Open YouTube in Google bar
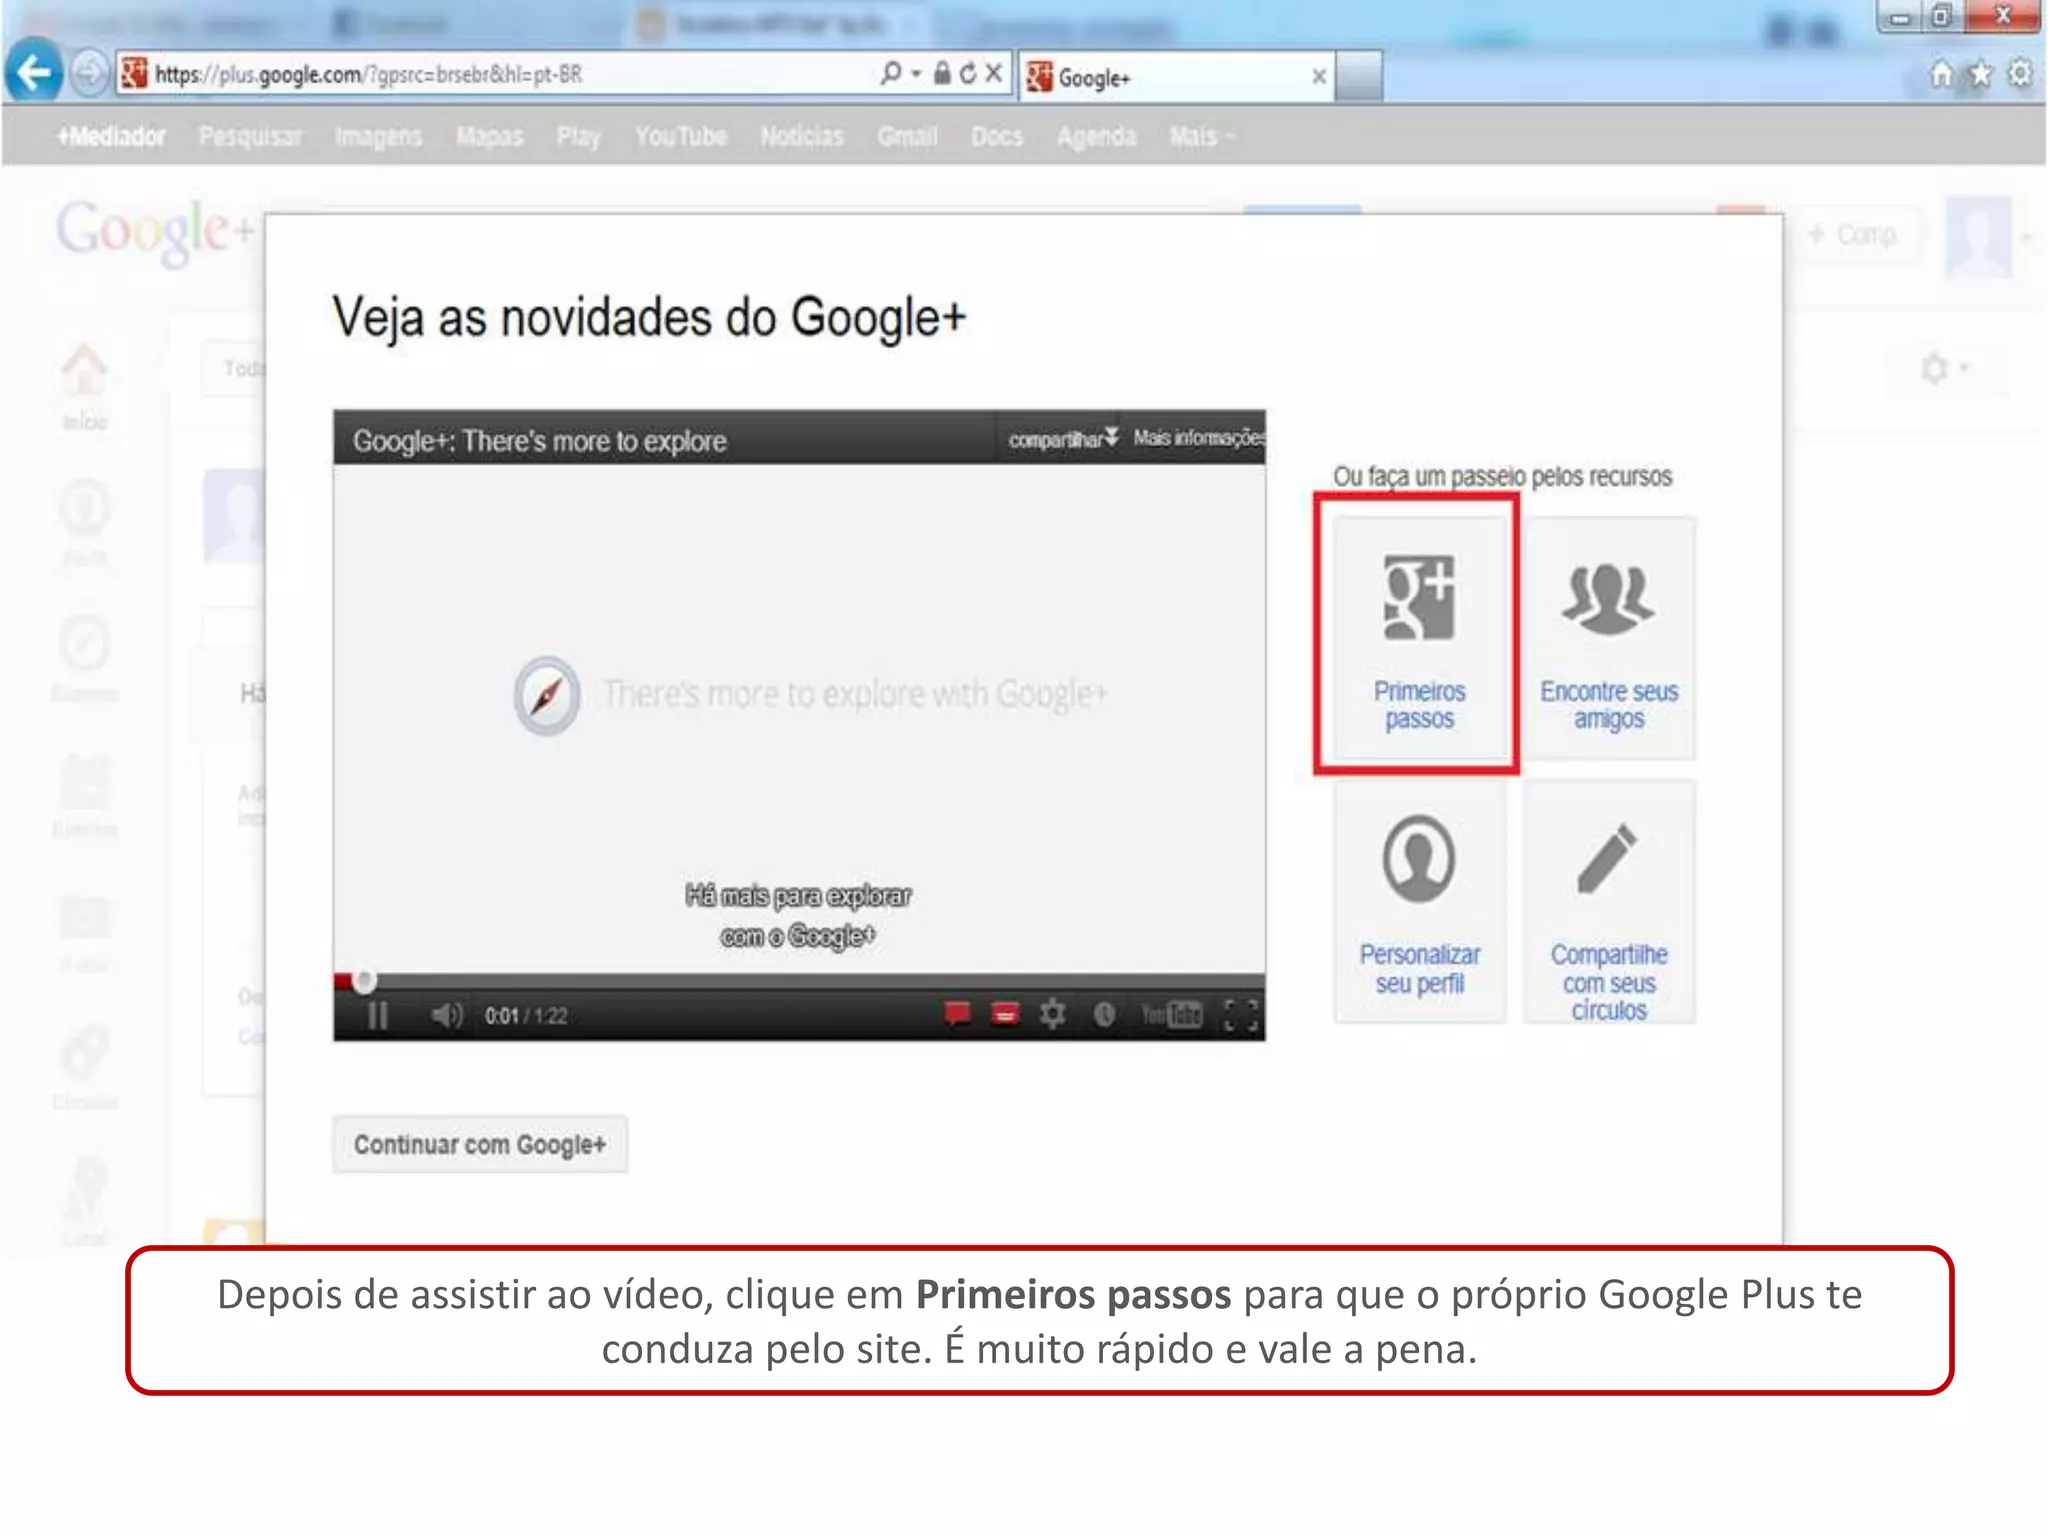This screenshot has height=1536, width=2048. [x=680, y=136]
